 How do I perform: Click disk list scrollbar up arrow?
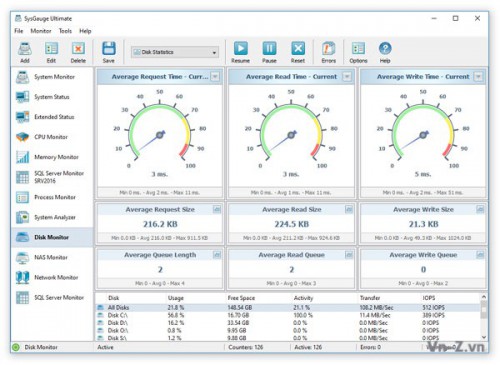pyautogui.click(x=484, y=297)
